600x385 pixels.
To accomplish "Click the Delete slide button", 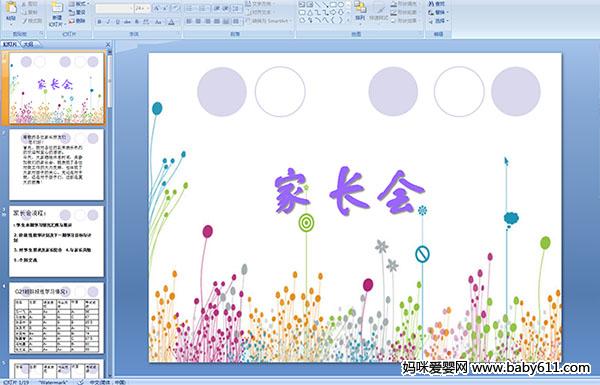I will [x=77, y=21].
